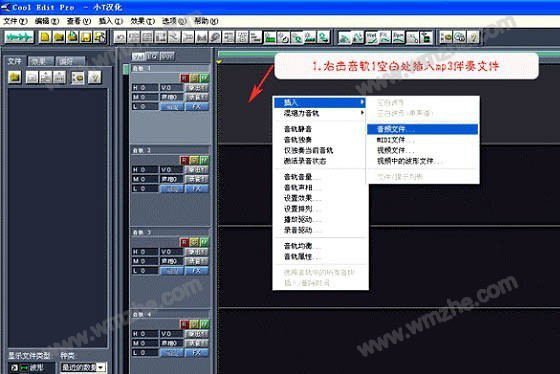Screen dimensions: 560x374
Task: Select 设置效果... in the context menu
Action: 320,198
